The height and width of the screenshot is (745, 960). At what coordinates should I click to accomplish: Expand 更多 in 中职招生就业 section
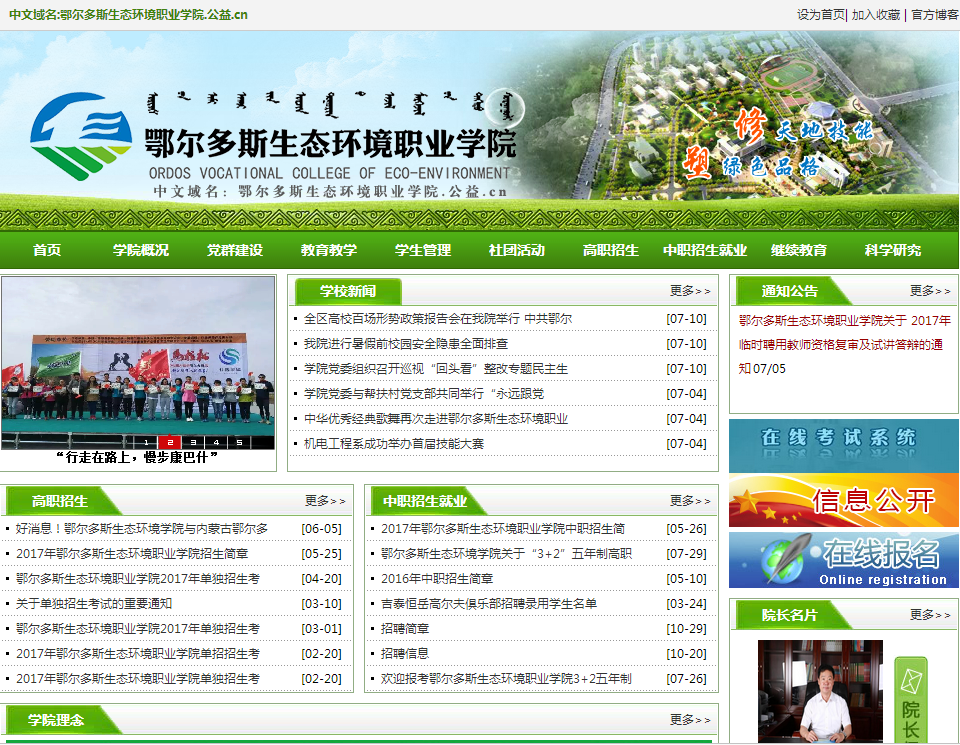690,501
